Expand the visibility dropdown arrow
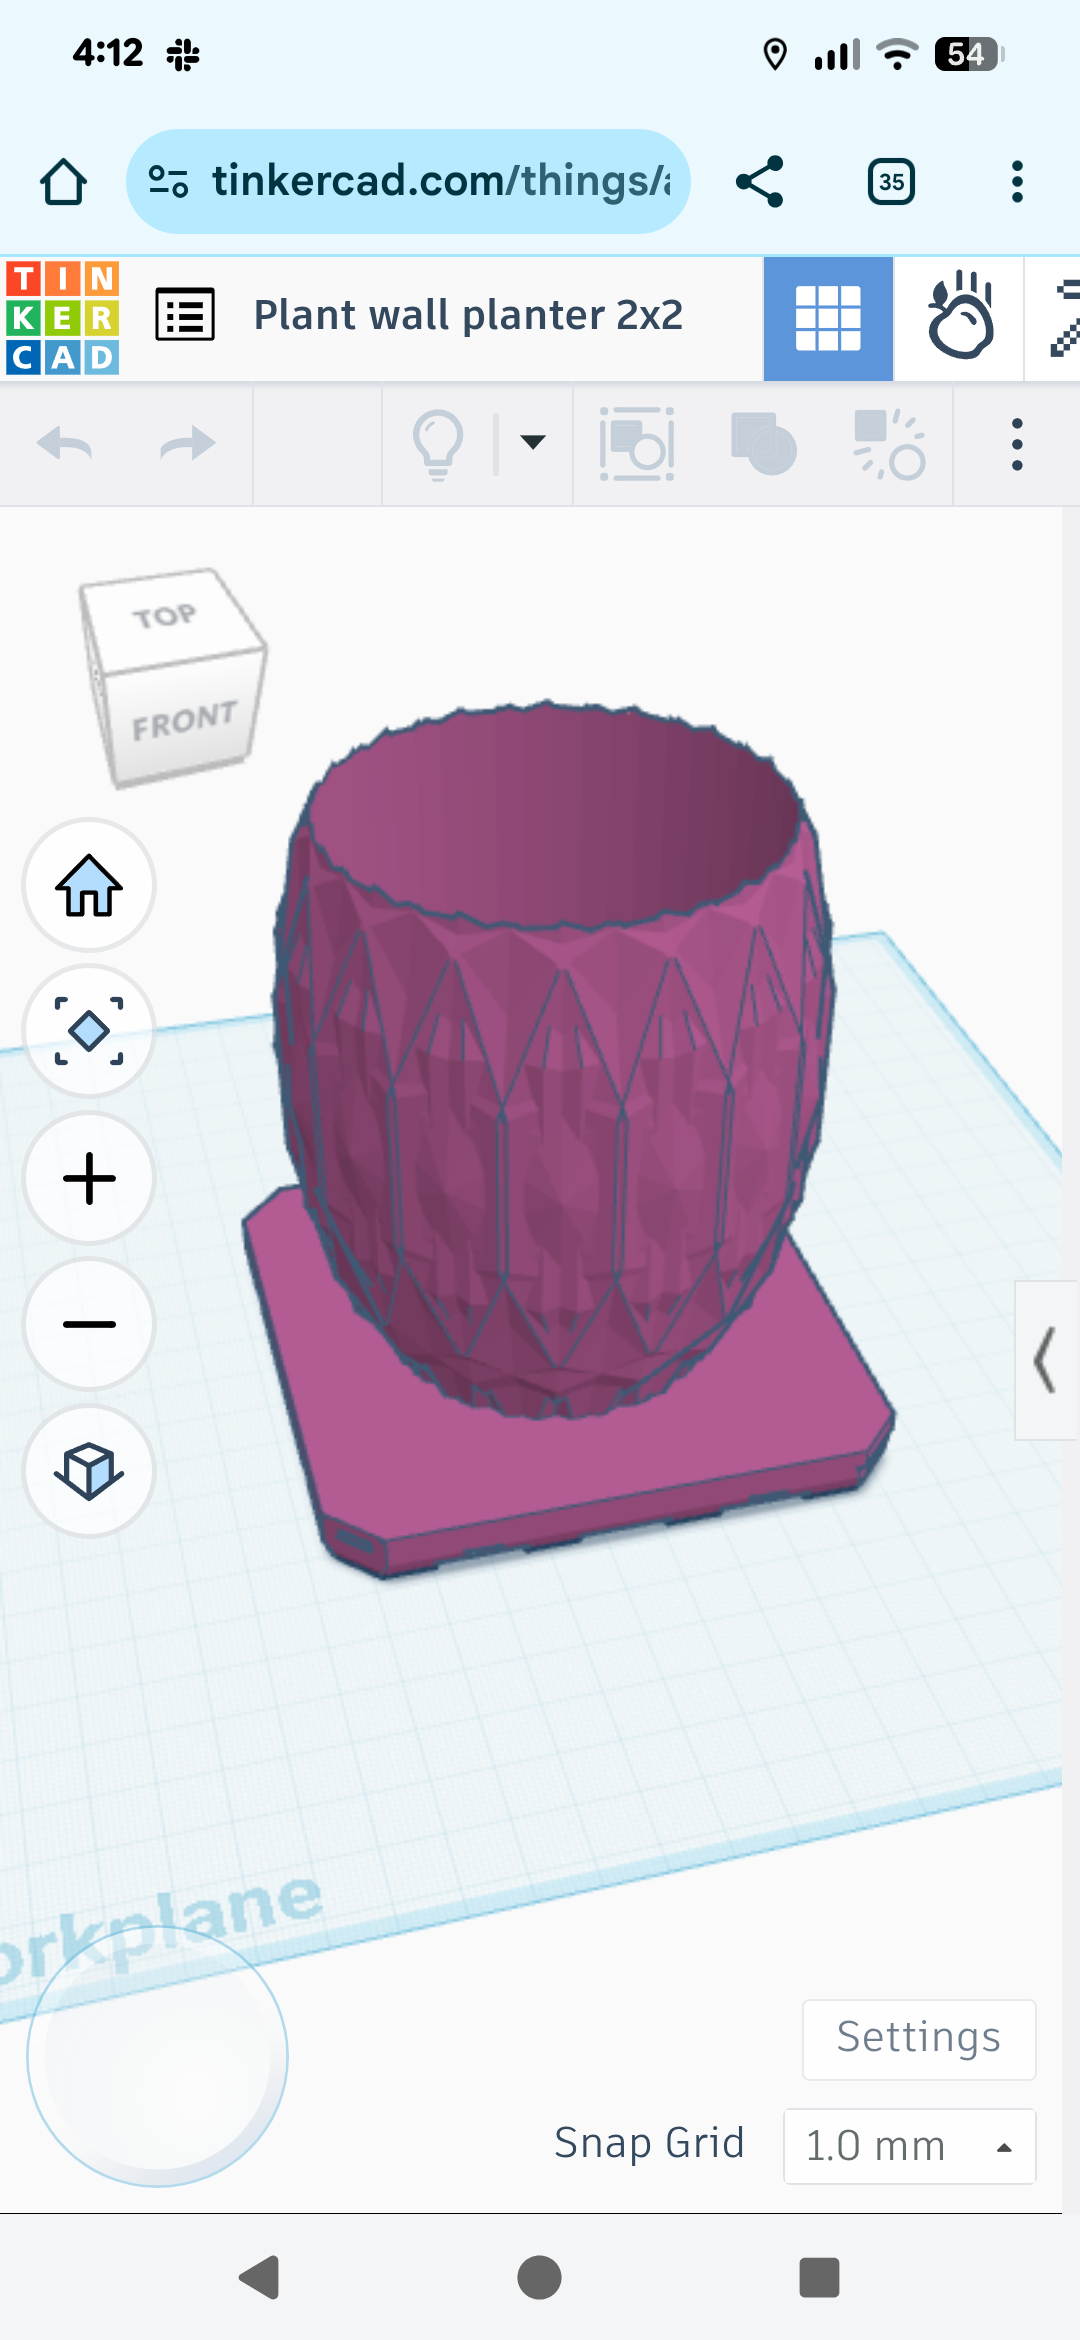 [533, 442]
